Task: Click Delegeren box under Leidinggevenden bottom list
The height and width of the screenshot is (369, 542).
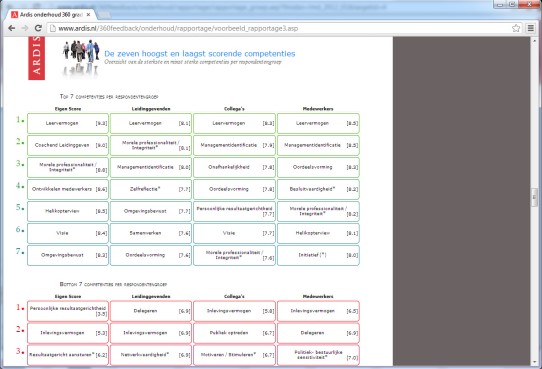Action: (151, 311)
